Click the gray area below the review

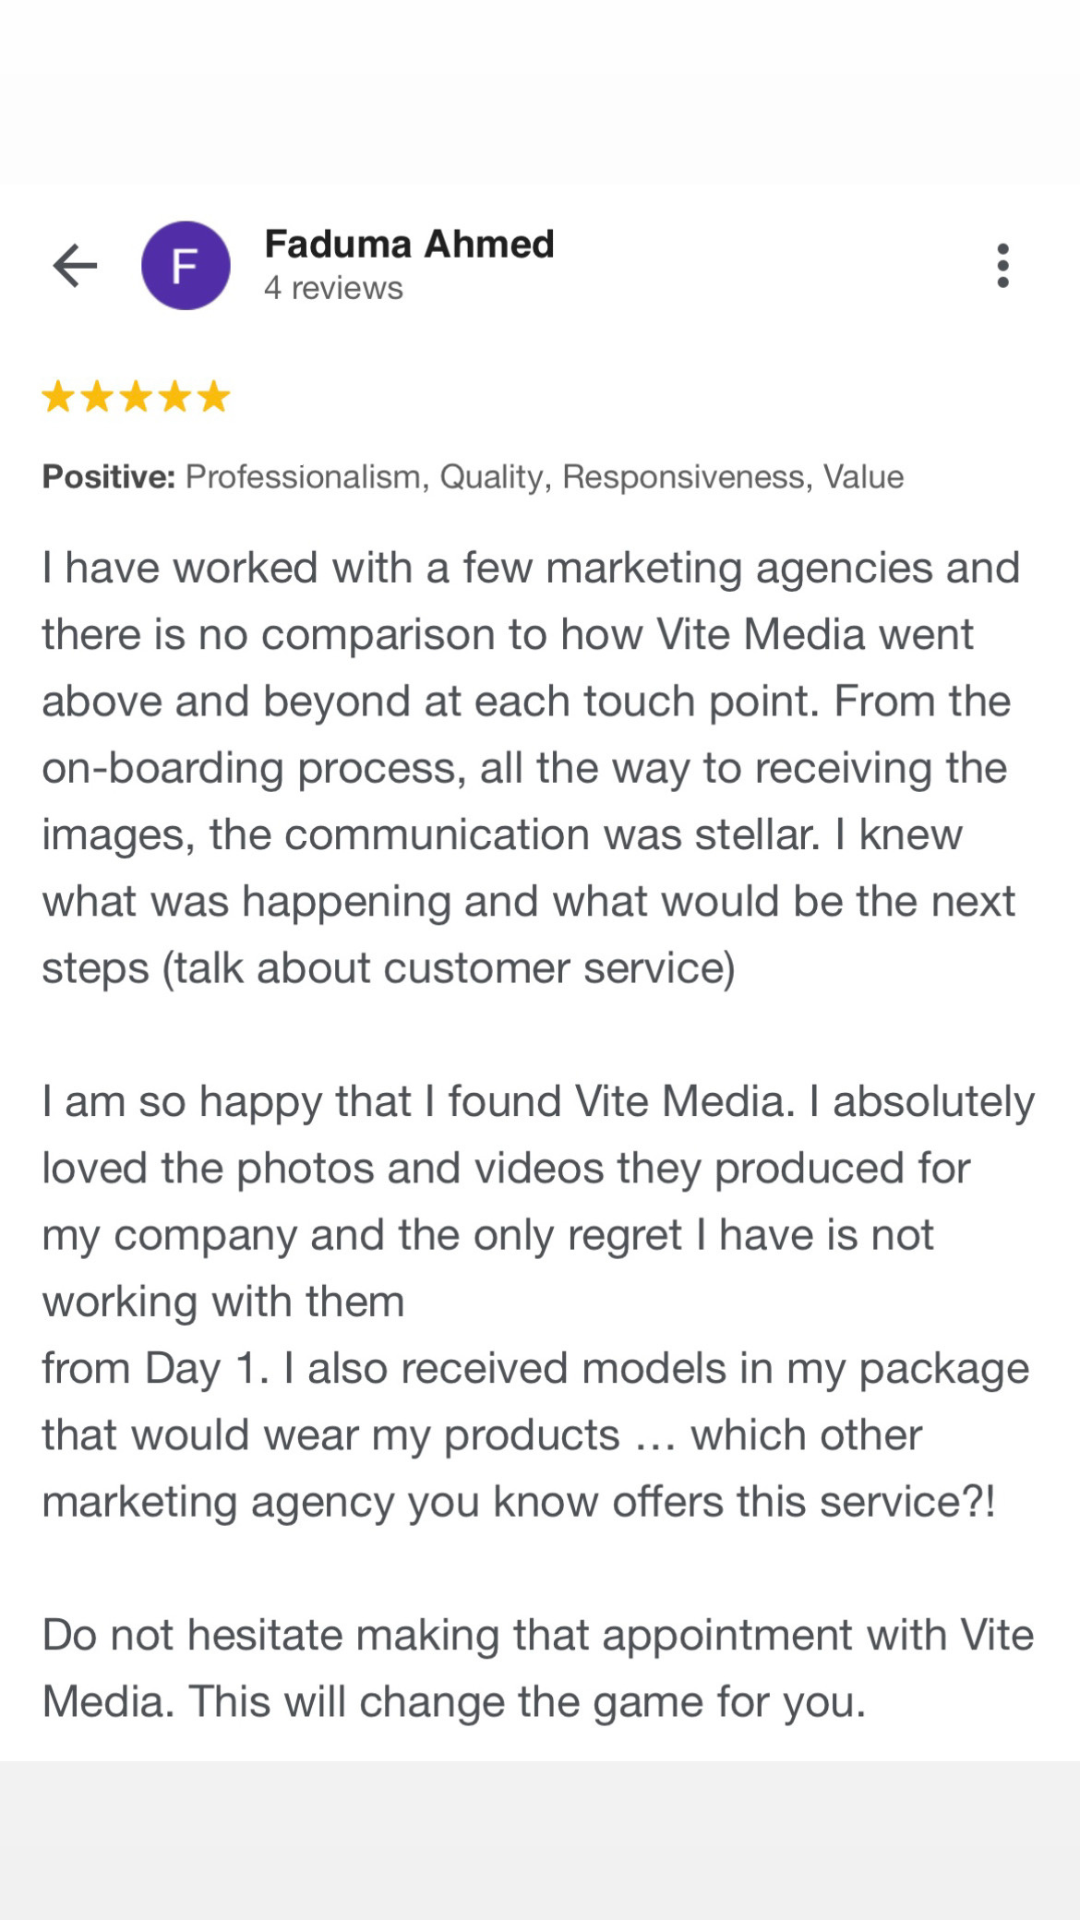(540, 1840)
